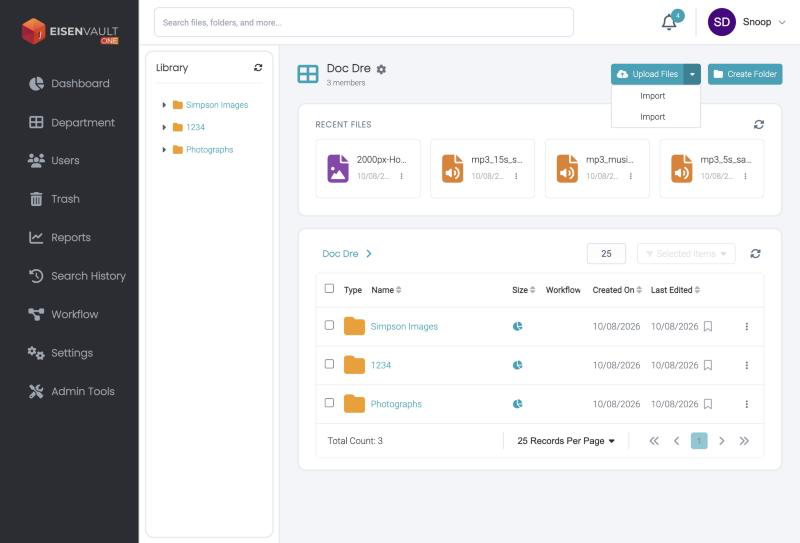Click the EisenVault One logo
This screenshot has width=800, height=543.
click(70, 31)
